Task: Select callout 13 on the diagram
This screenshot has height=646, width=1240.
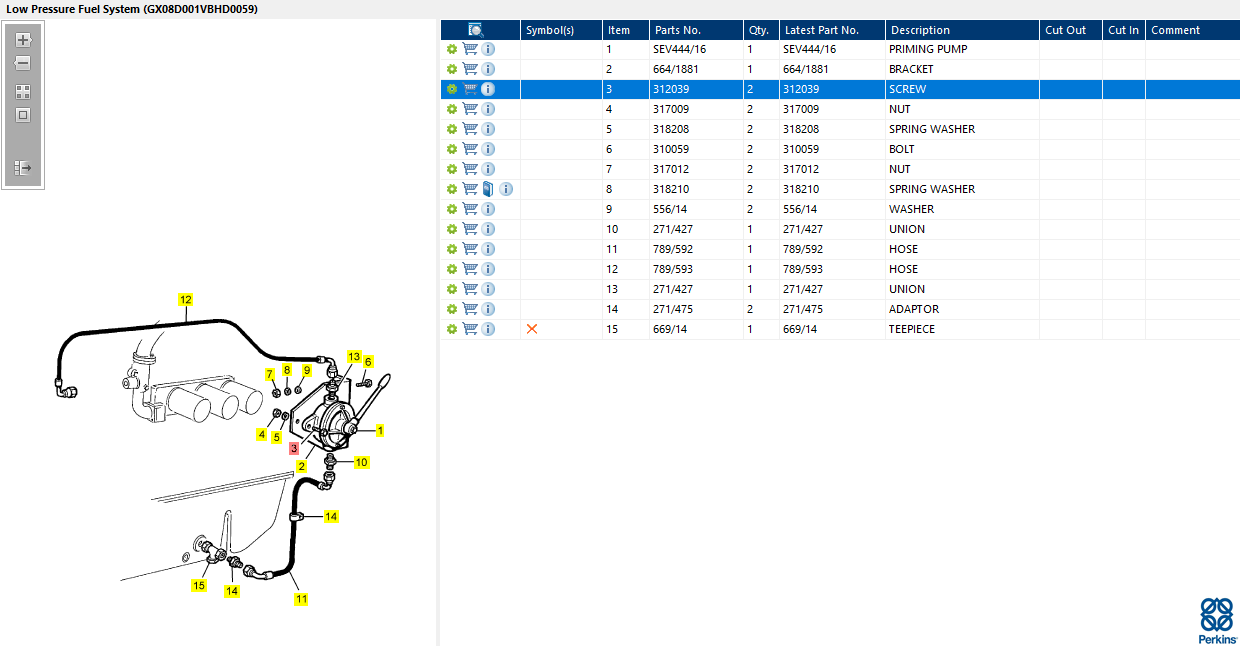Action: [x=354, y=357]
